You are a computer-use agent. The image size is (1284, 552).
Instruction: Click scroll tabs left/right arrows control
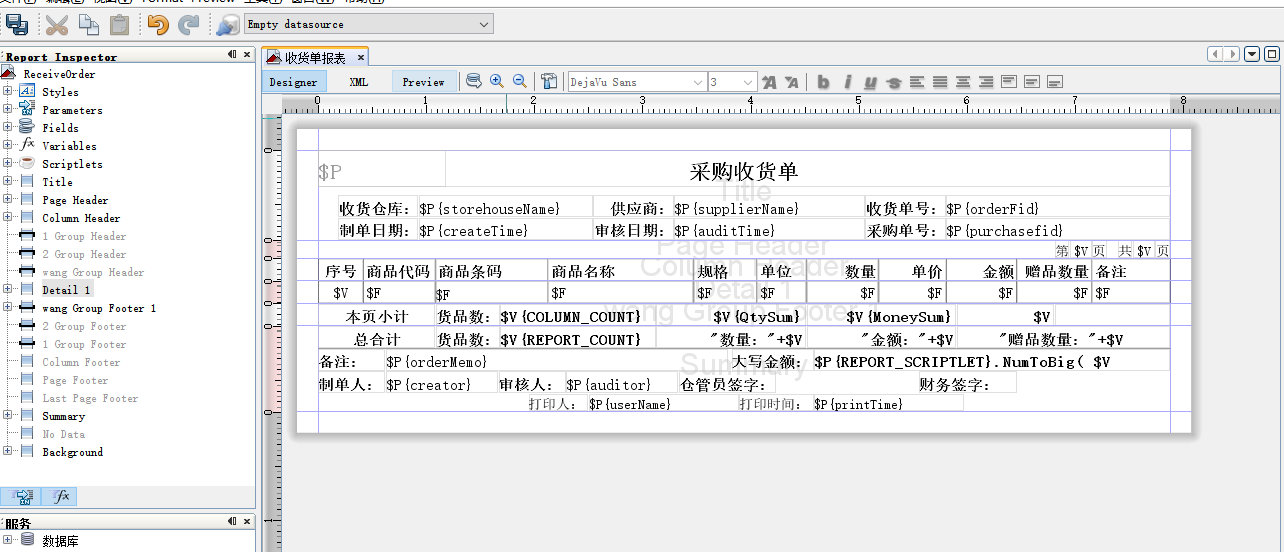(x=1224, y=54)
